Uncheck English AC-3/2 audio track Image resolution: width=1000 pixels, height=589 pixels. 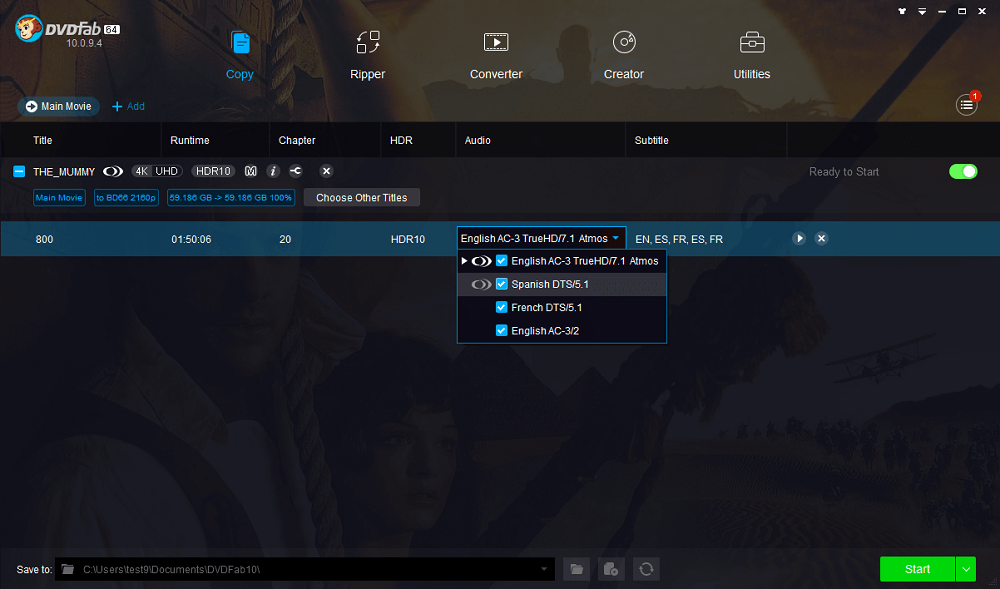coord(501,331)
